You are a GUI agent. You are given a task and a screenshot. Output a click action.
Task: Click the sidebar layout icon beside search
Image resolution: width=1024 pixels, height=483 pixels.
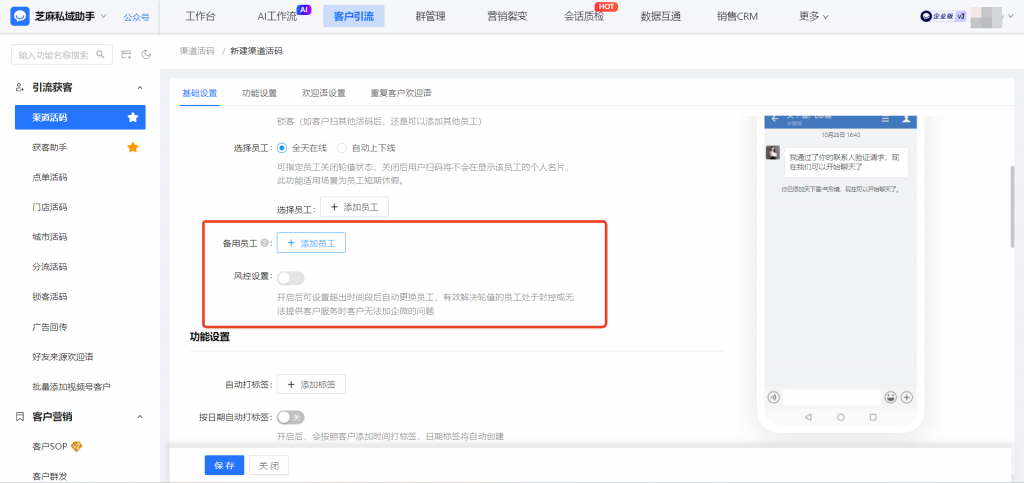127,55
